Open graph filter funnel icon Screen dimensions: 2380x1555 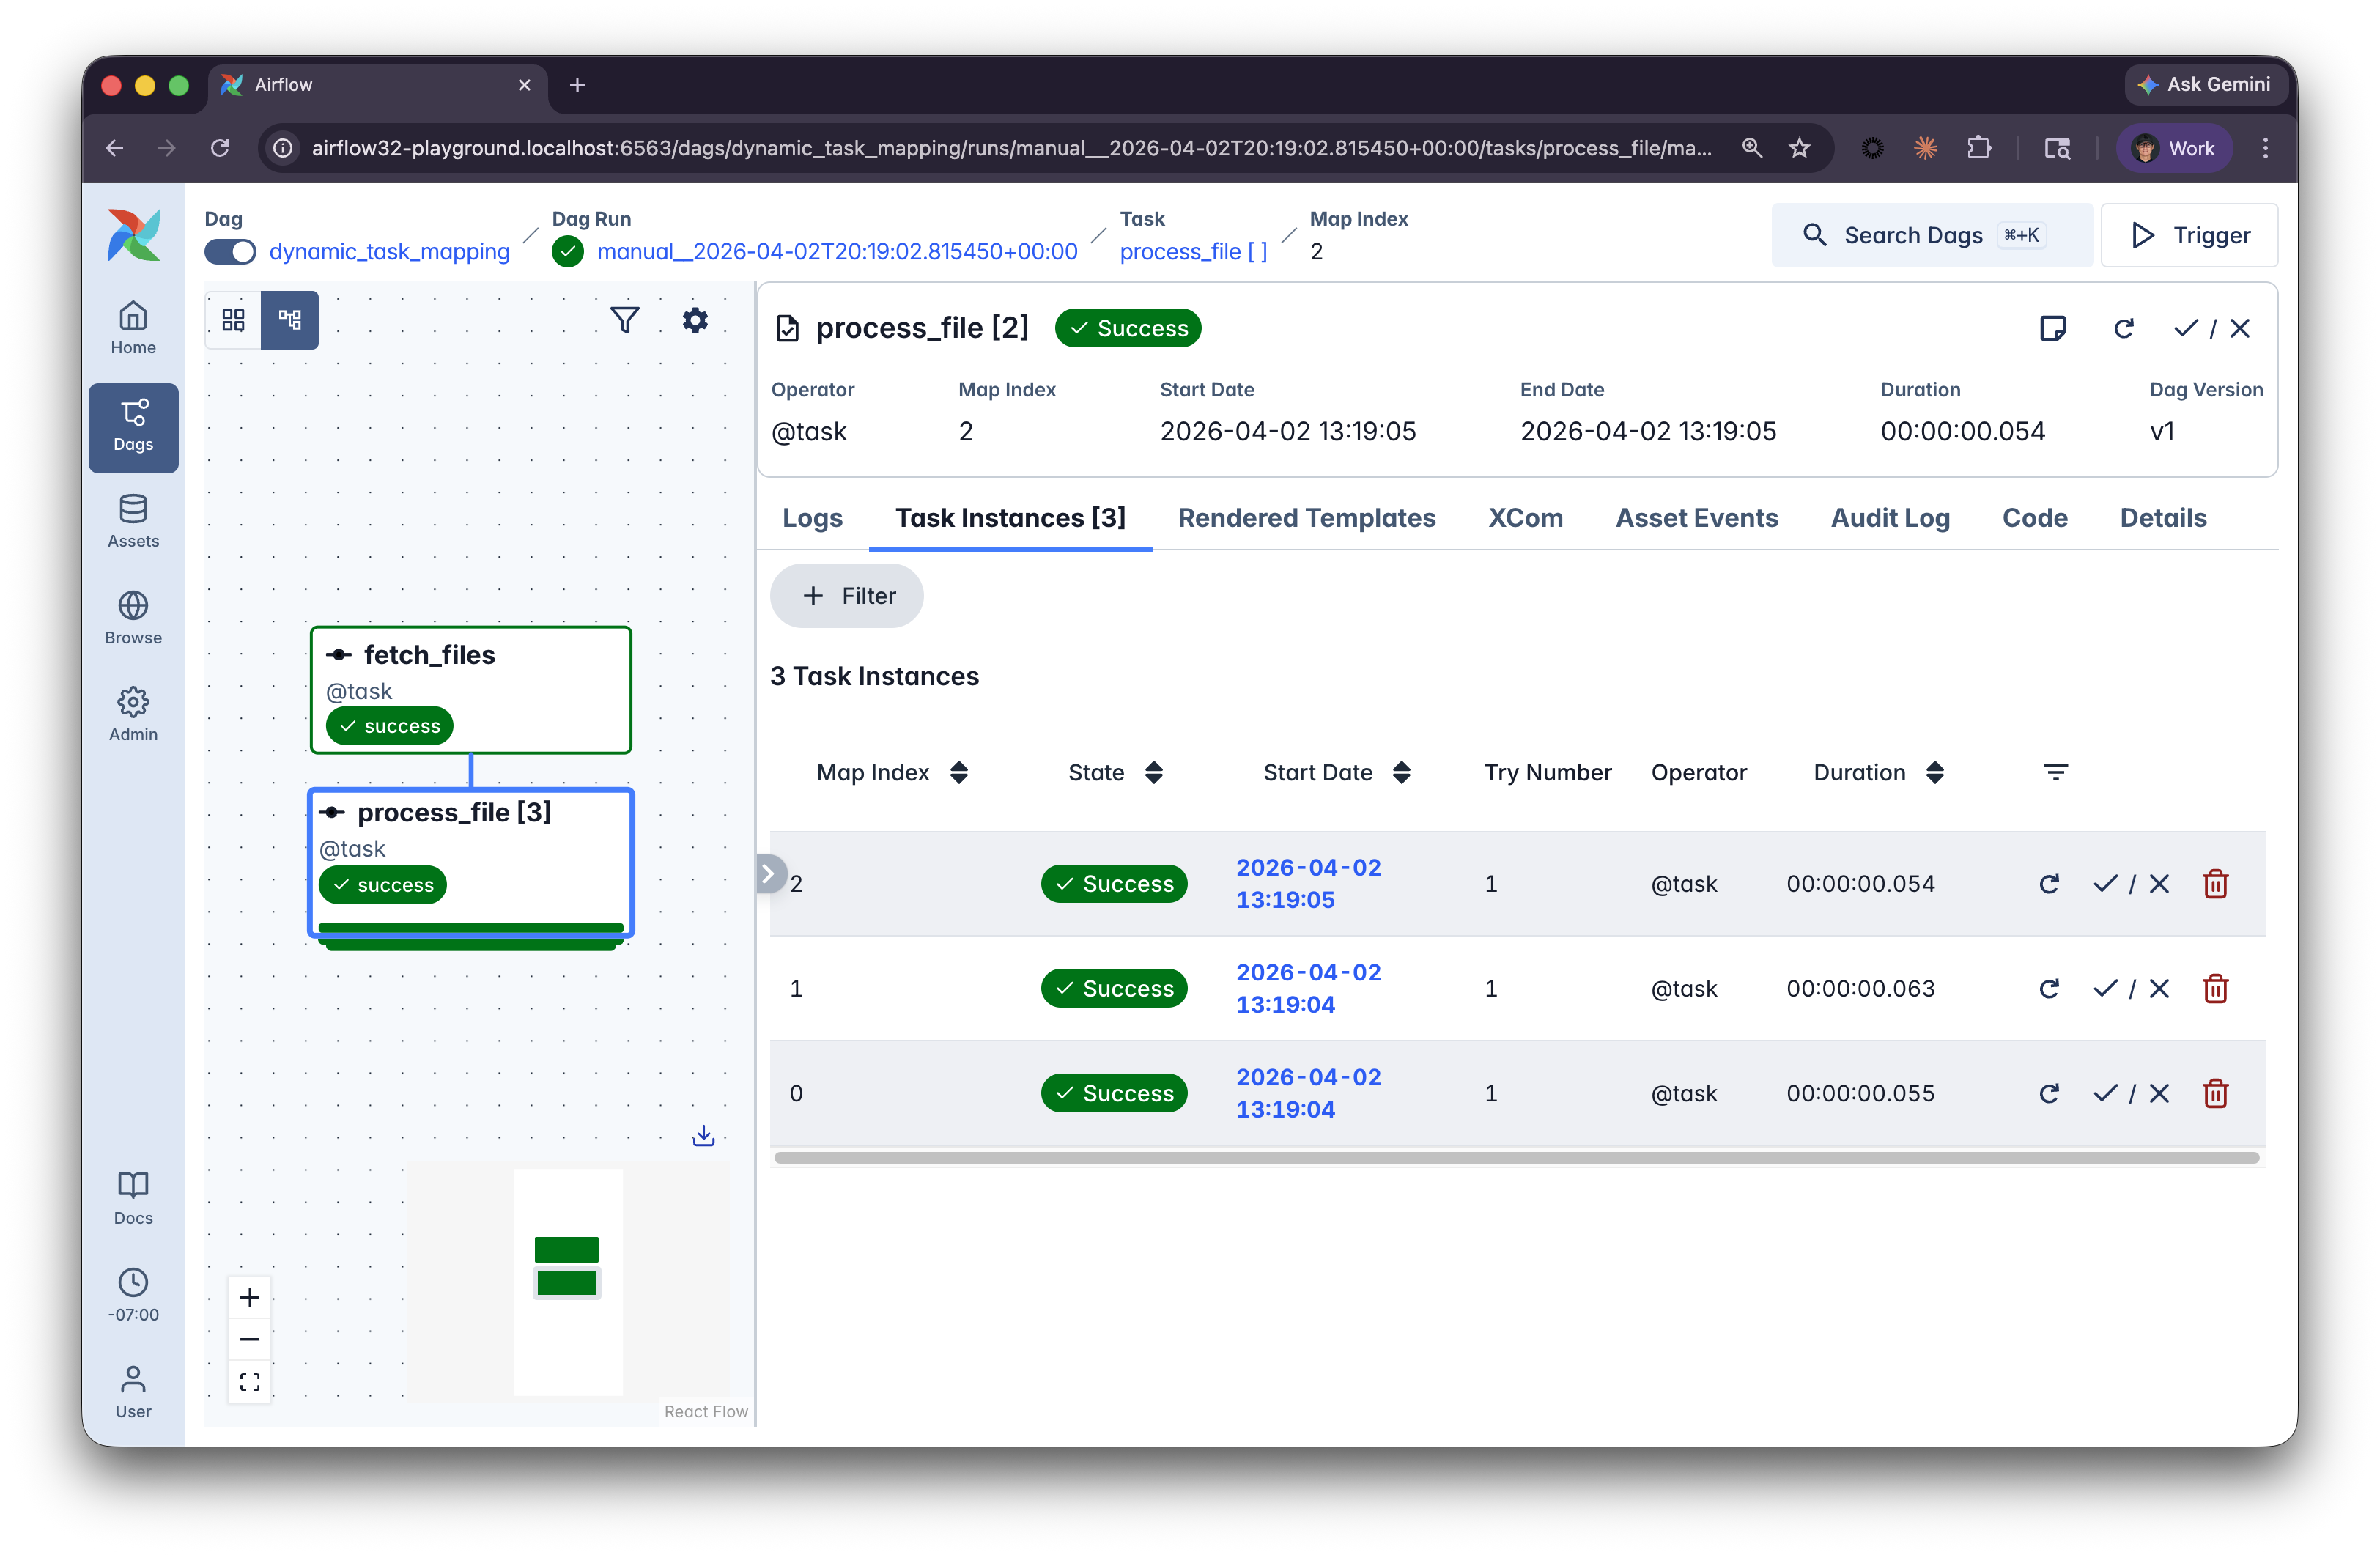tap(625, 320)
